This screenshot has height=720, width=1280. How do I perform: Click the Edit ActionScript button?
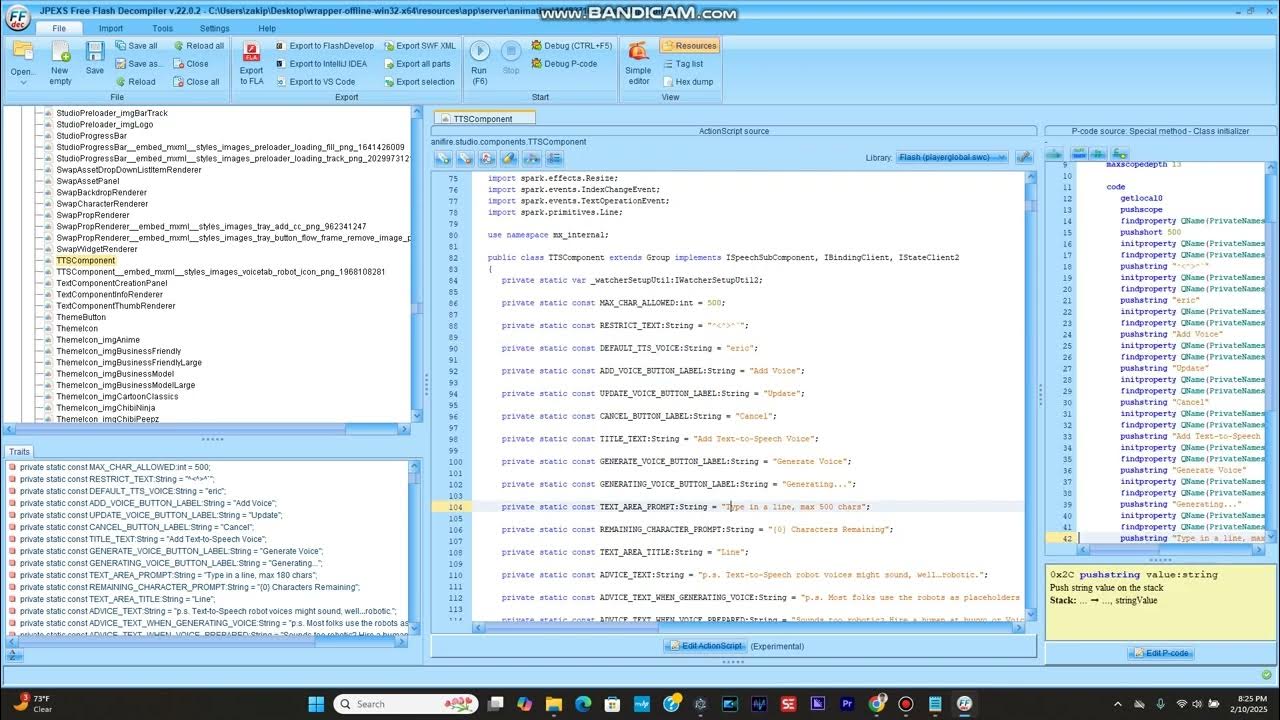[704, 646]
